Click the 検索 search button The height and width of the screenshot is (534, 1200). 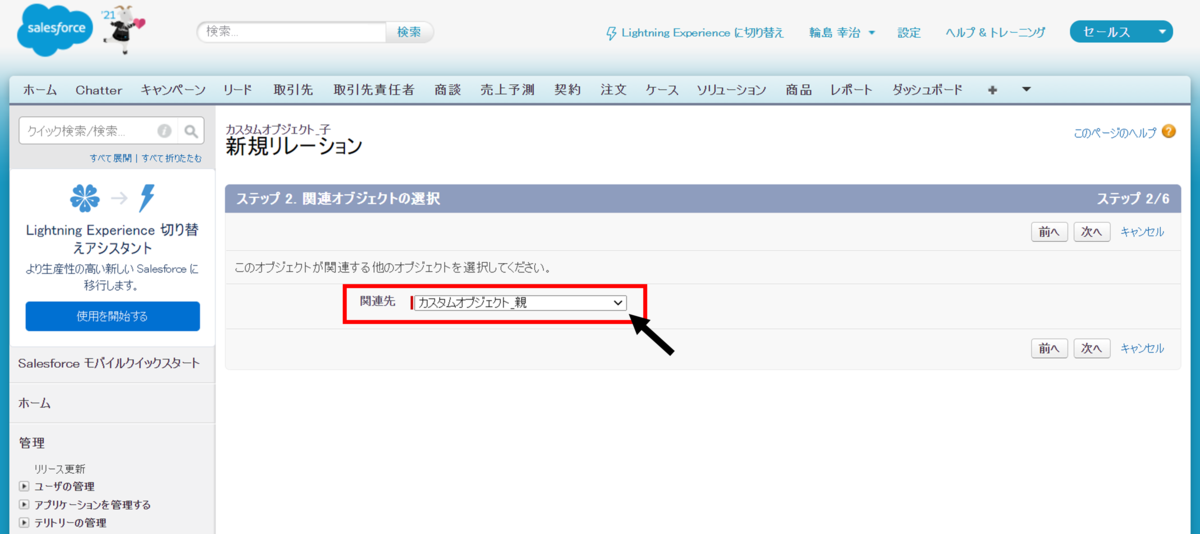click(x=409, y=32)
